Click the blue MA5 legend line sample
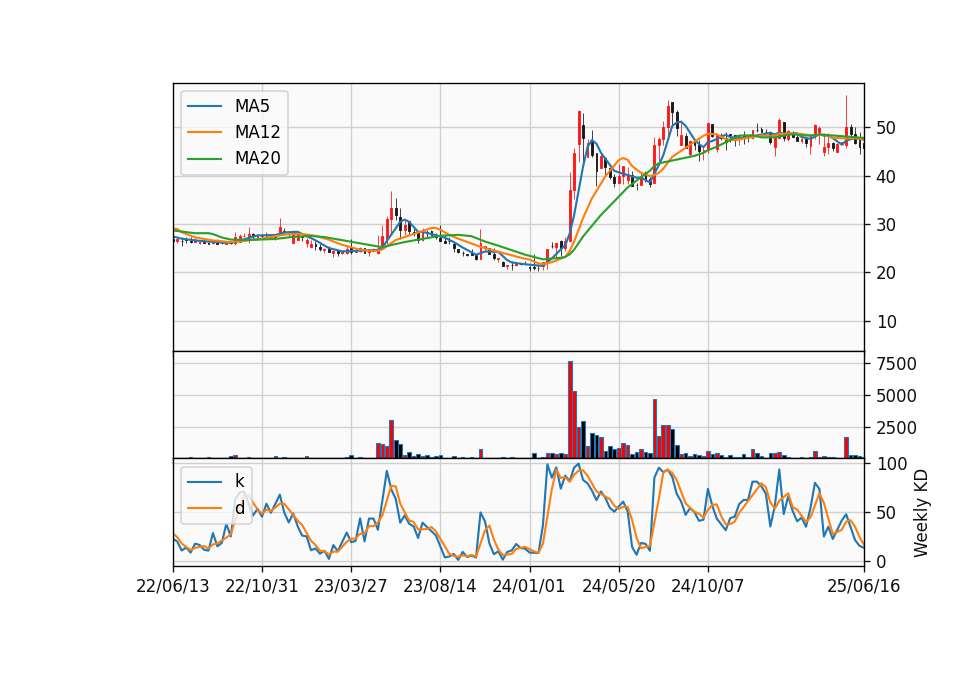The image size is (960, 690). (204, 106)
